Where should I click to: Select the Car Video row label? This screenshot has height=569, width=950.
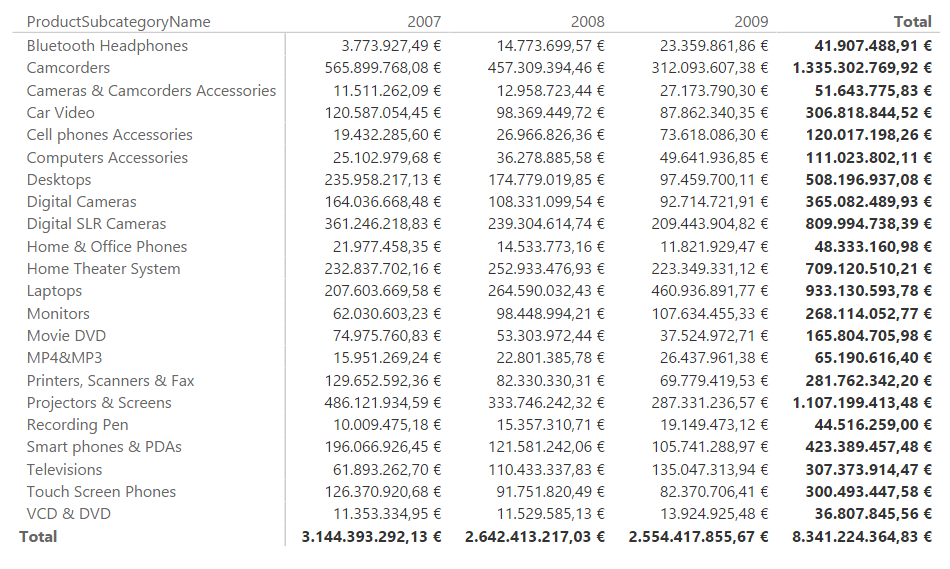[x=61, y=113]
